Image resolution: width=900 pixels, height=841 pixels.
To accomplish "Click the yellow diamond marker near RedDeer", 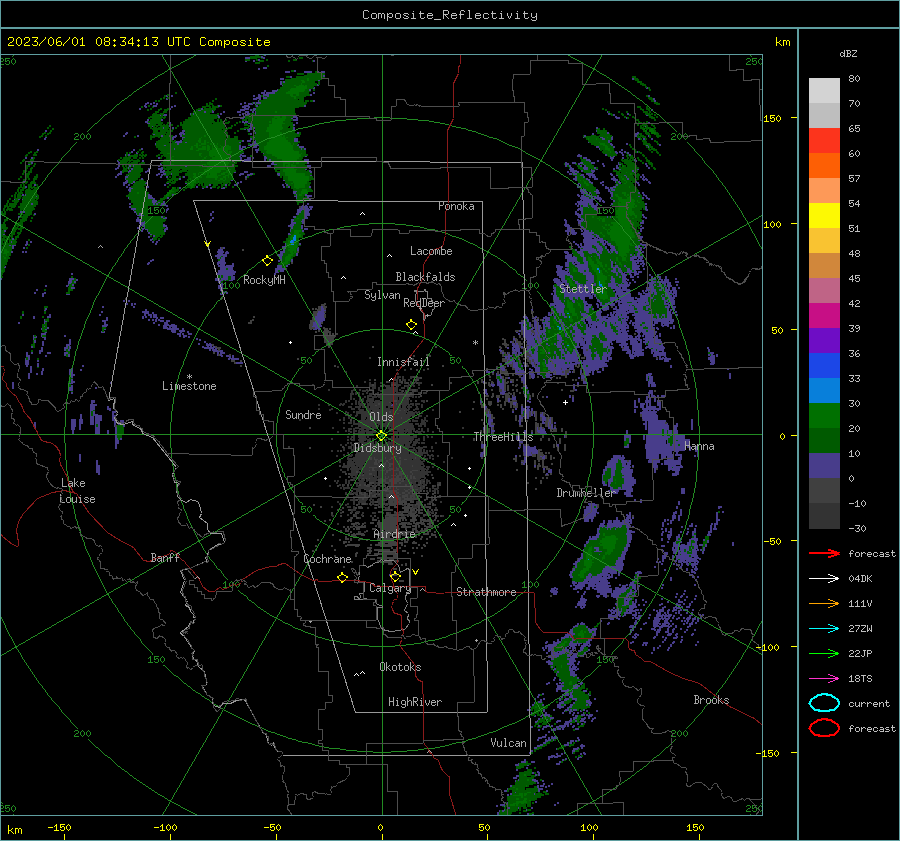I will pyautogui.click(x=411, y=325).
